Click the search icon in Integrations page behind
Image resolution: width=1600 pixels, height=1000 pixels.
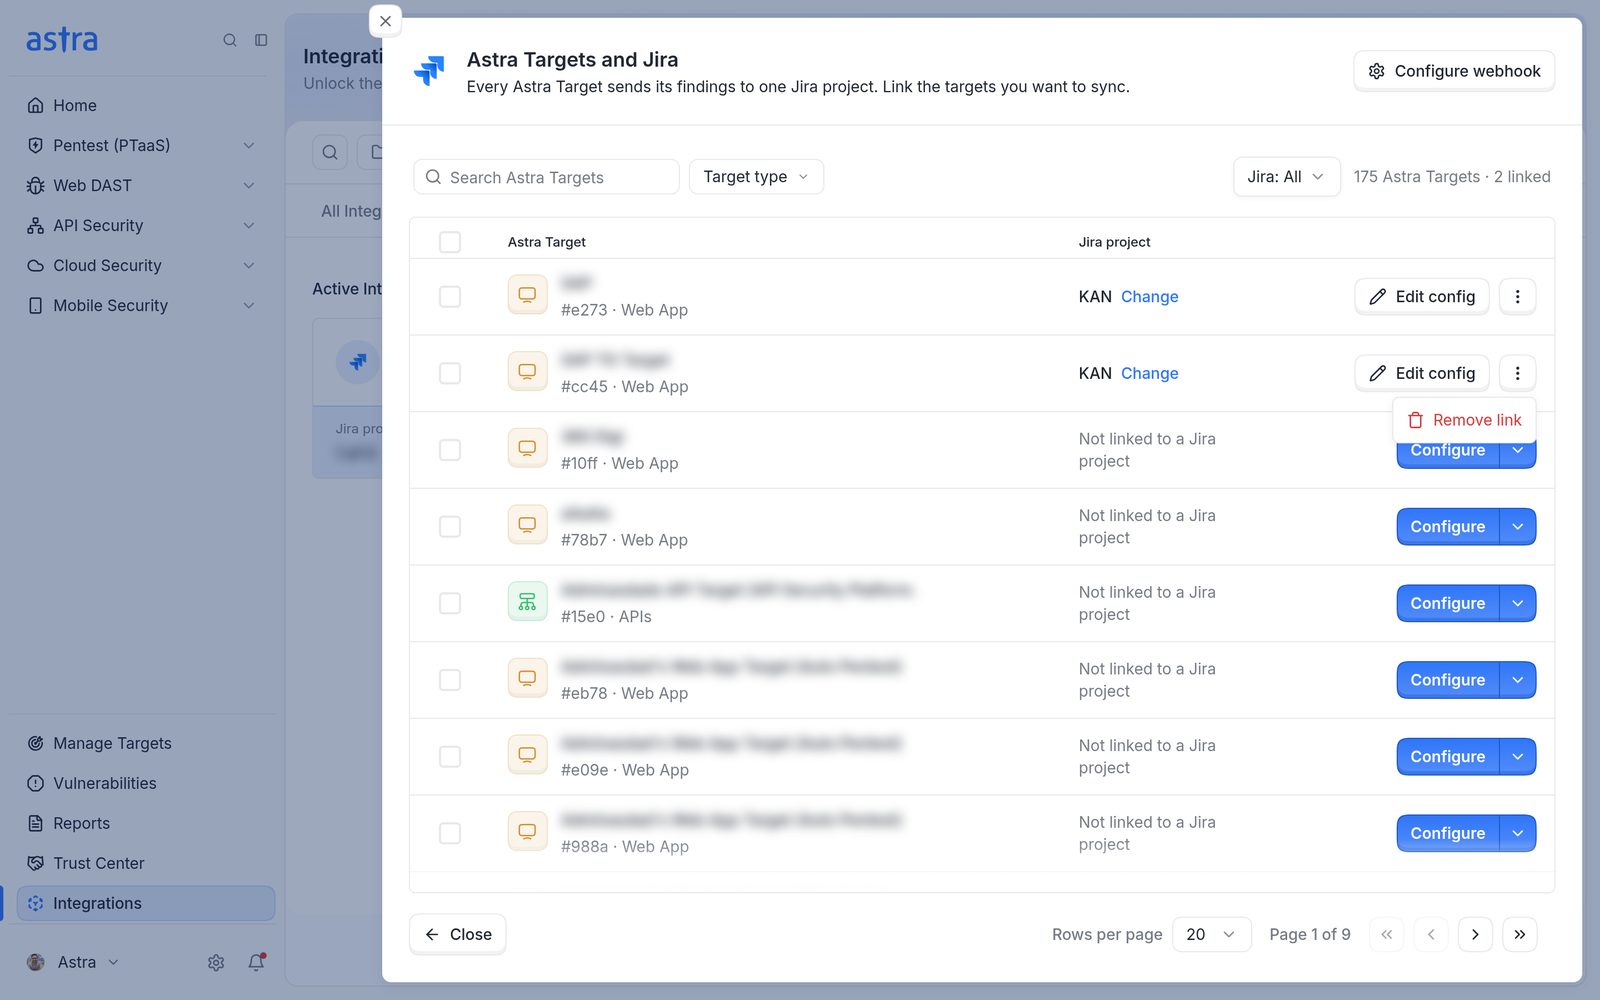330,152
